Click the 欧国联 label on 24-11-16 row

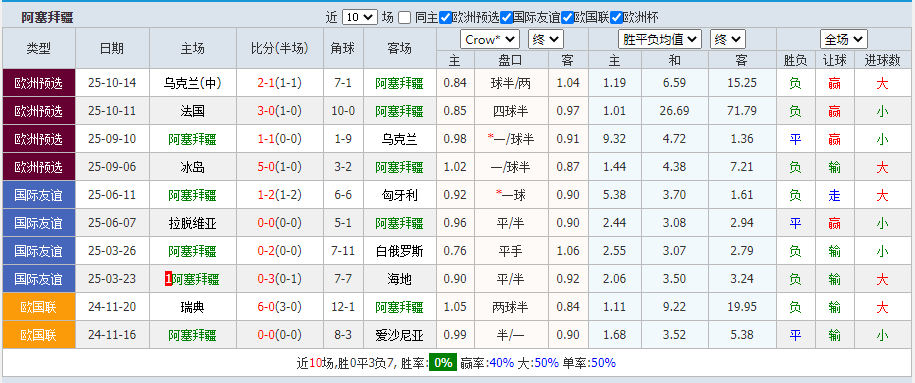point(39,335)
